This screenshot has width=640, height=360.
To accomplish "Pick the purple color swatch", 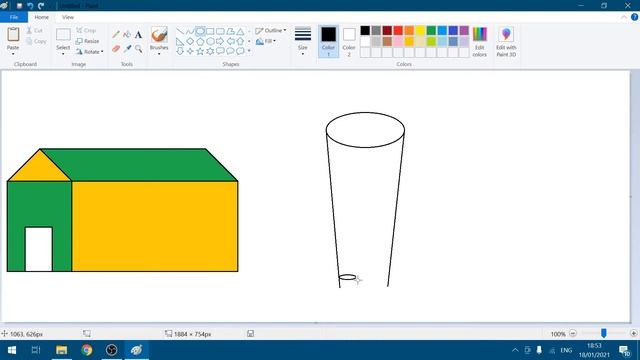I will click(x=464, y=31).
